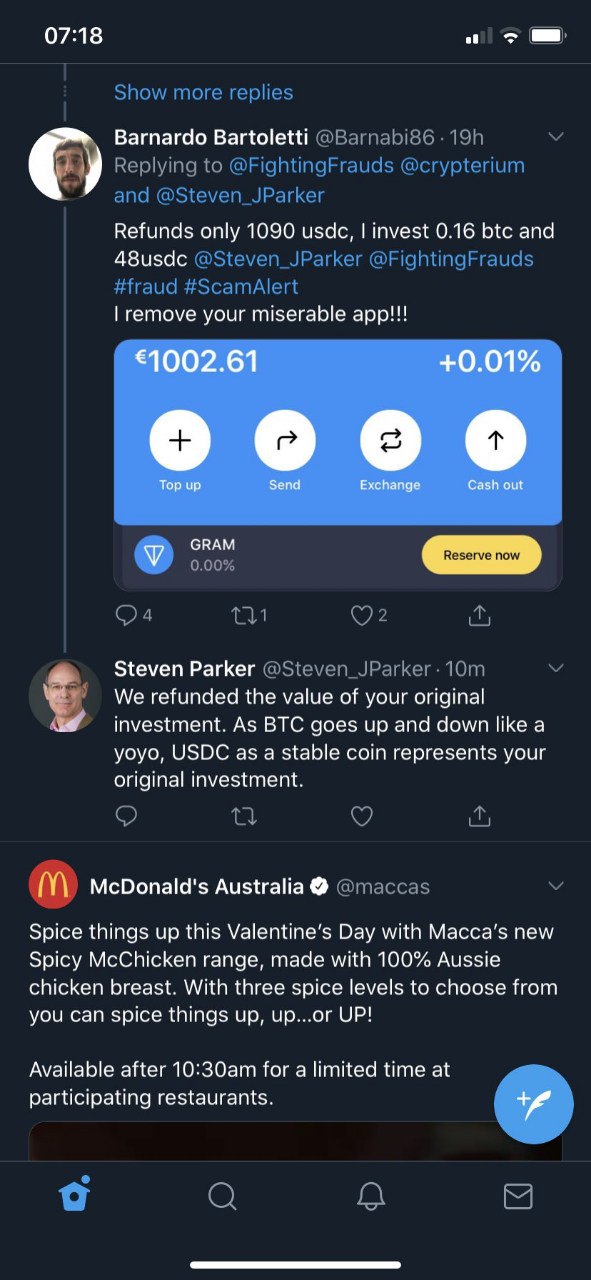Open McDonald's Australia profile avatar
Screen dimensions: 591x1280
click(x=53, y=884)
